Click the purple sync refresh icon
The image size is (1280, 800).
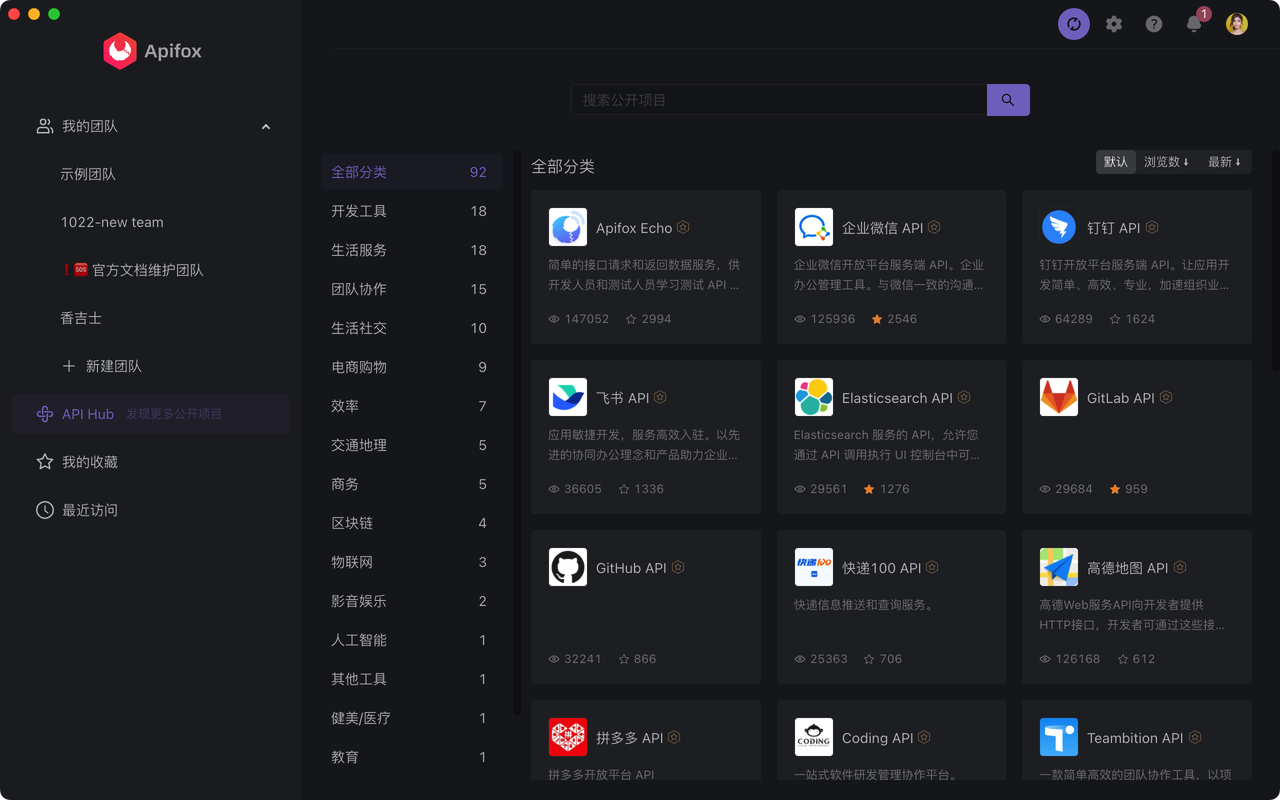1074,24
